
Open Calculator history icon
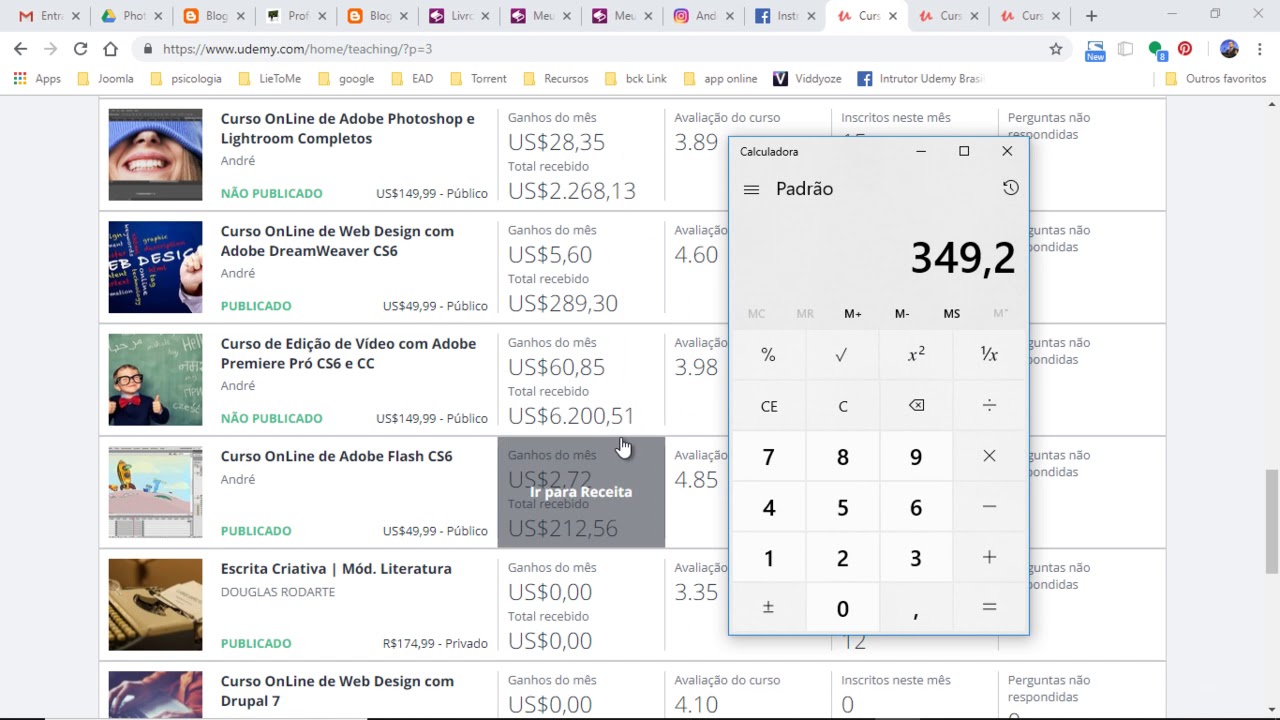1010,188
